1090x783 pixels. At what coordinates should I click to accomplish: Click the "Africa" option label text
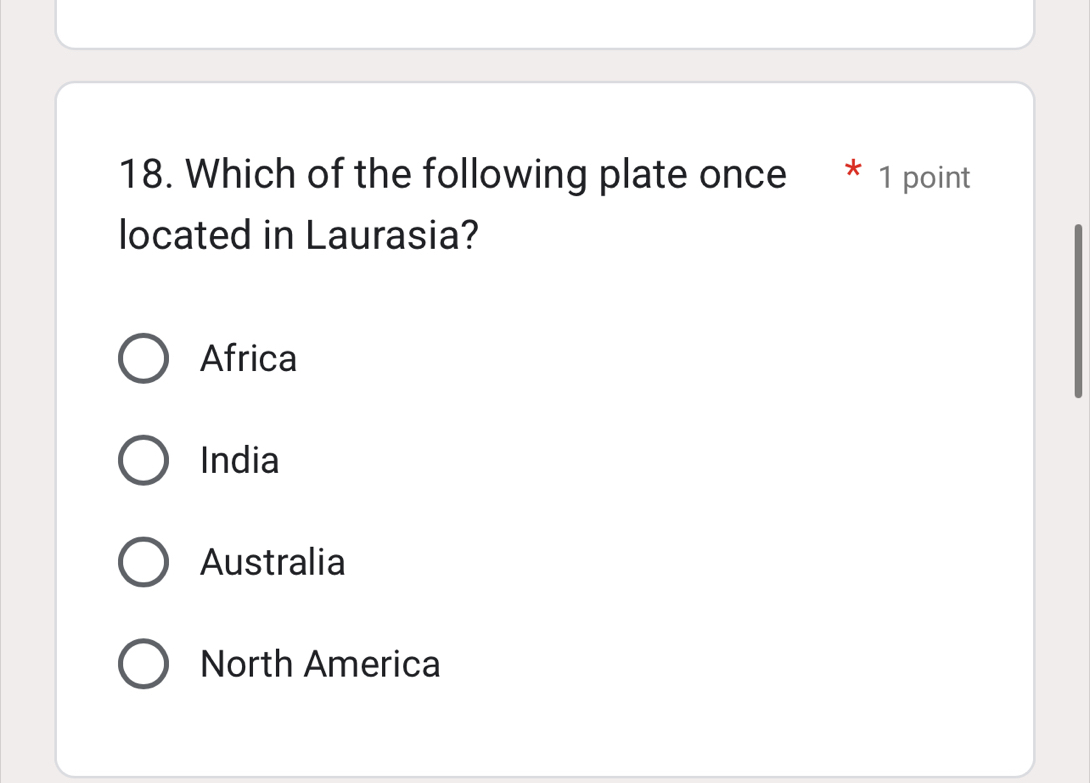pyautogui.click(x=248, y=359)
